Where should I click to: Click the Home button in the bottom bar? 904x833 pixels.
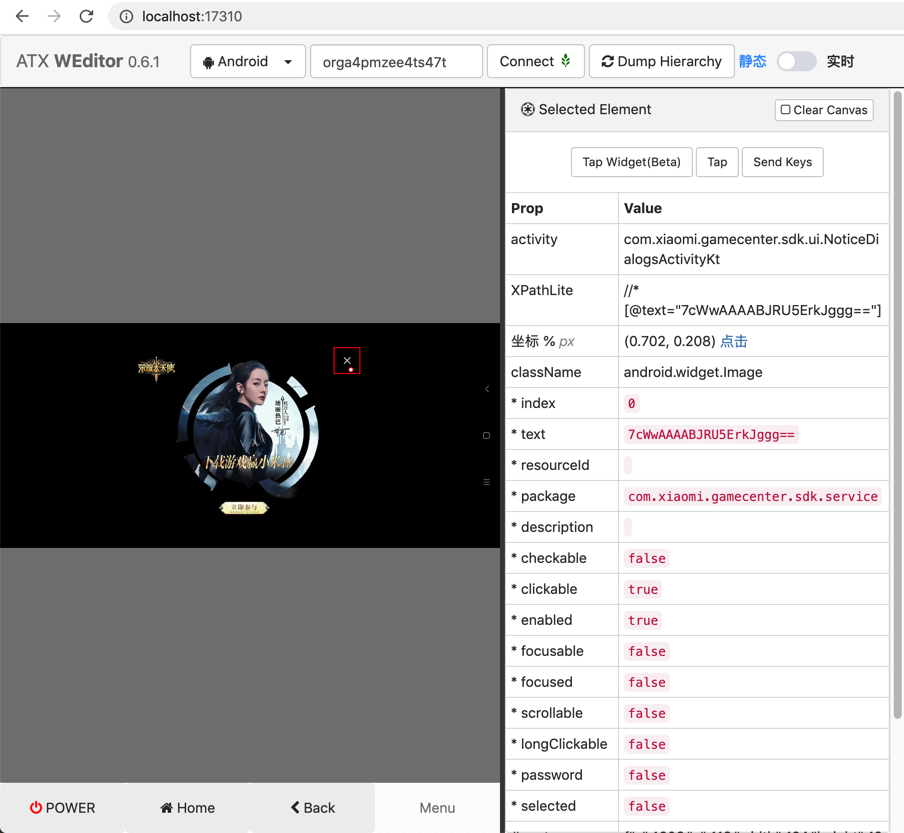pos(187,808)
